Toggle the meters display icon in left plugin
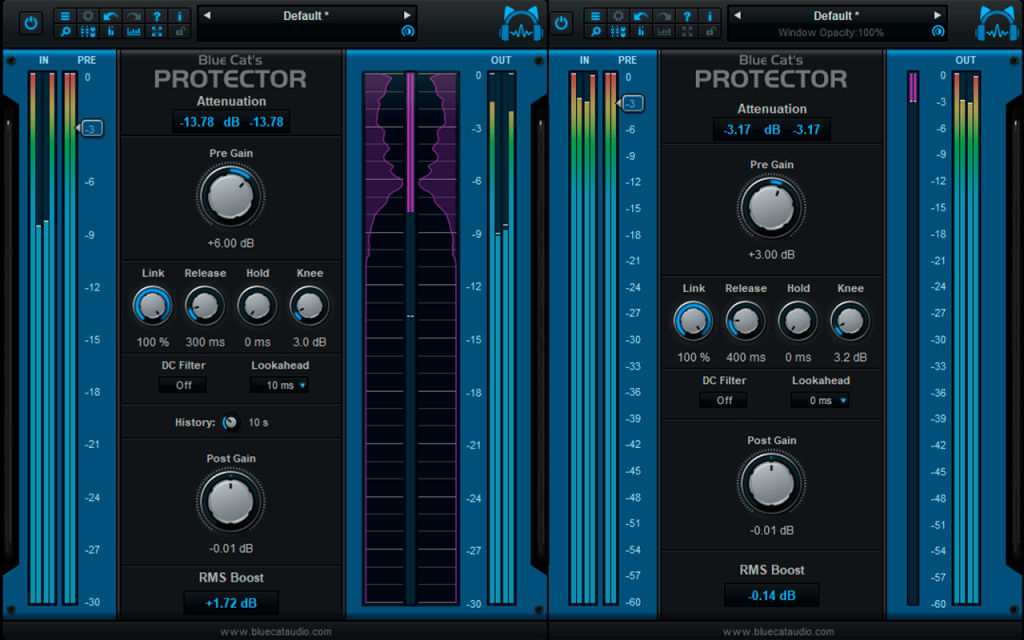1024x640 pixels. (x=110, y=31)
